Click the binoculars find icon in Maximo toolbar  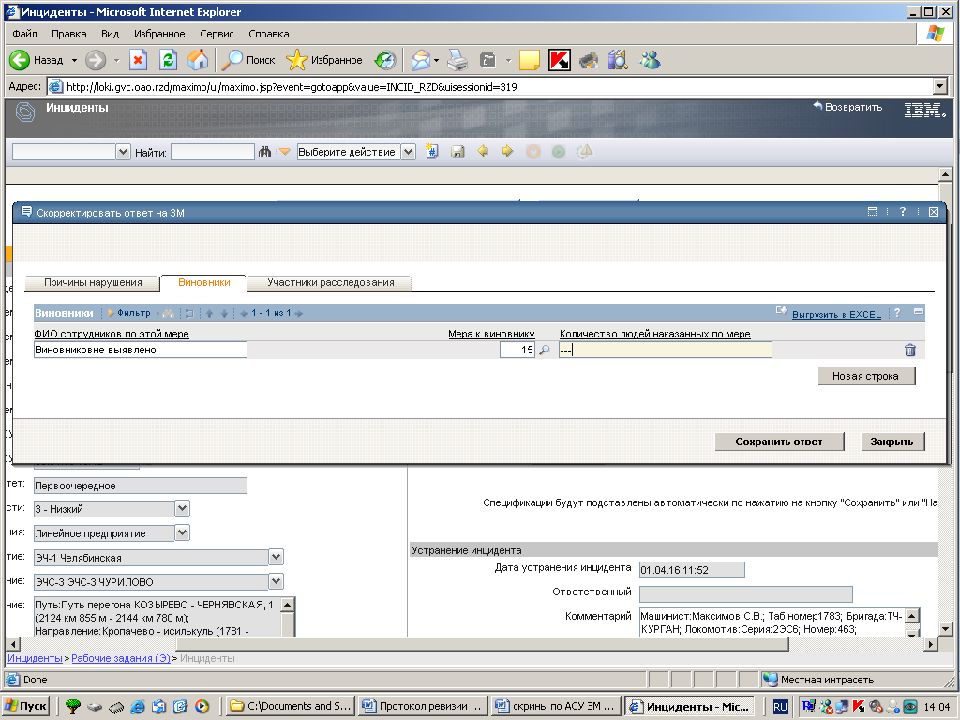tap(264, 151)
